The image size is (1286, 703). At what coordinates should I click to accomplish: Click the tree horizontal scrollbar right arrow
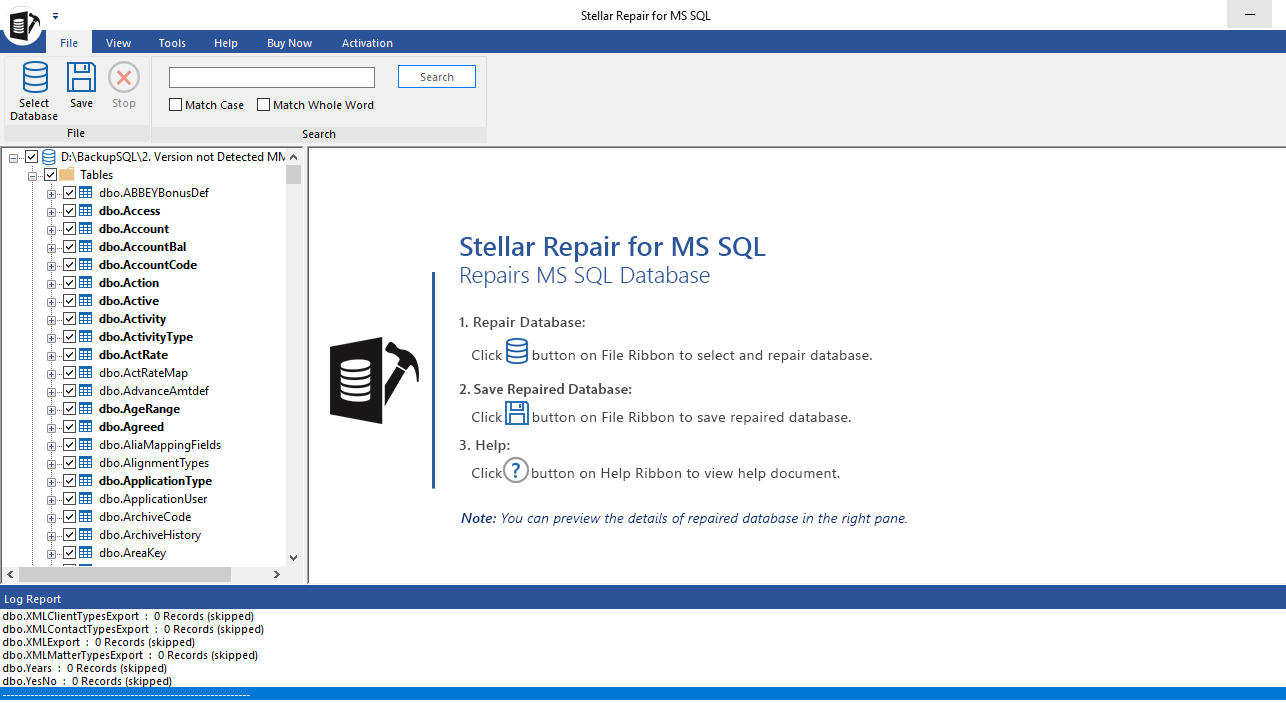pos(278,575)
